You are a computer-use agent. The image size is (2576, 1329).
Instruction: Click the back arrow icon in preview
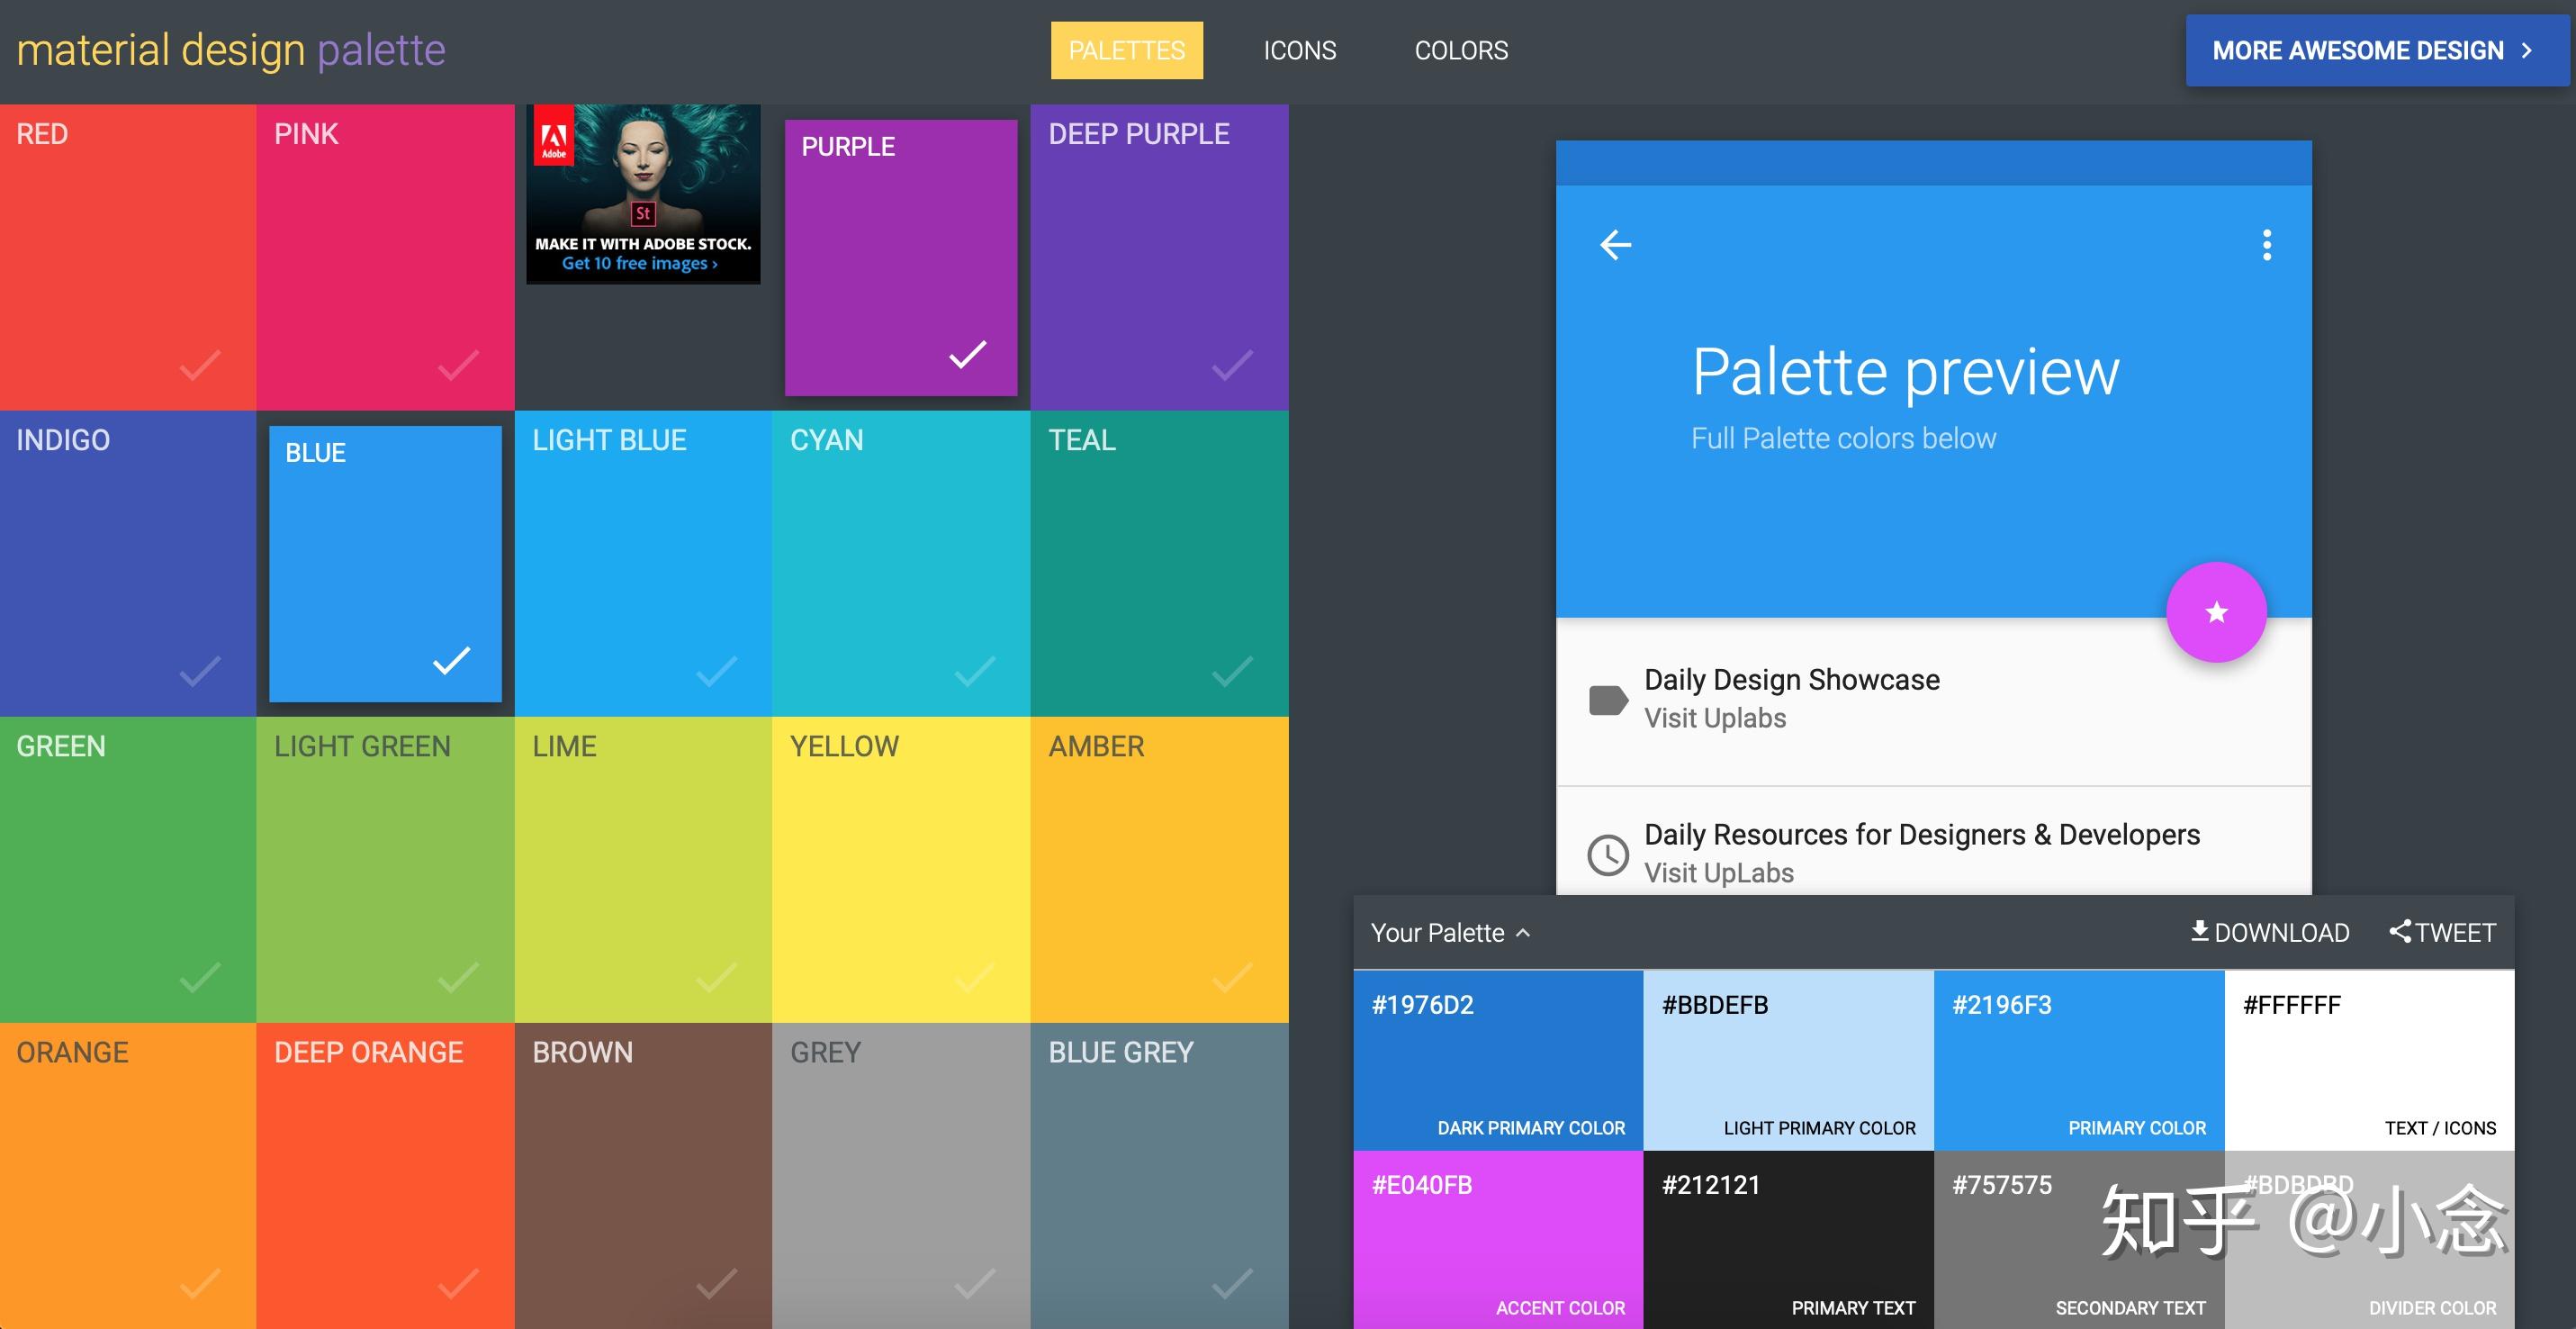[1619, 244]
